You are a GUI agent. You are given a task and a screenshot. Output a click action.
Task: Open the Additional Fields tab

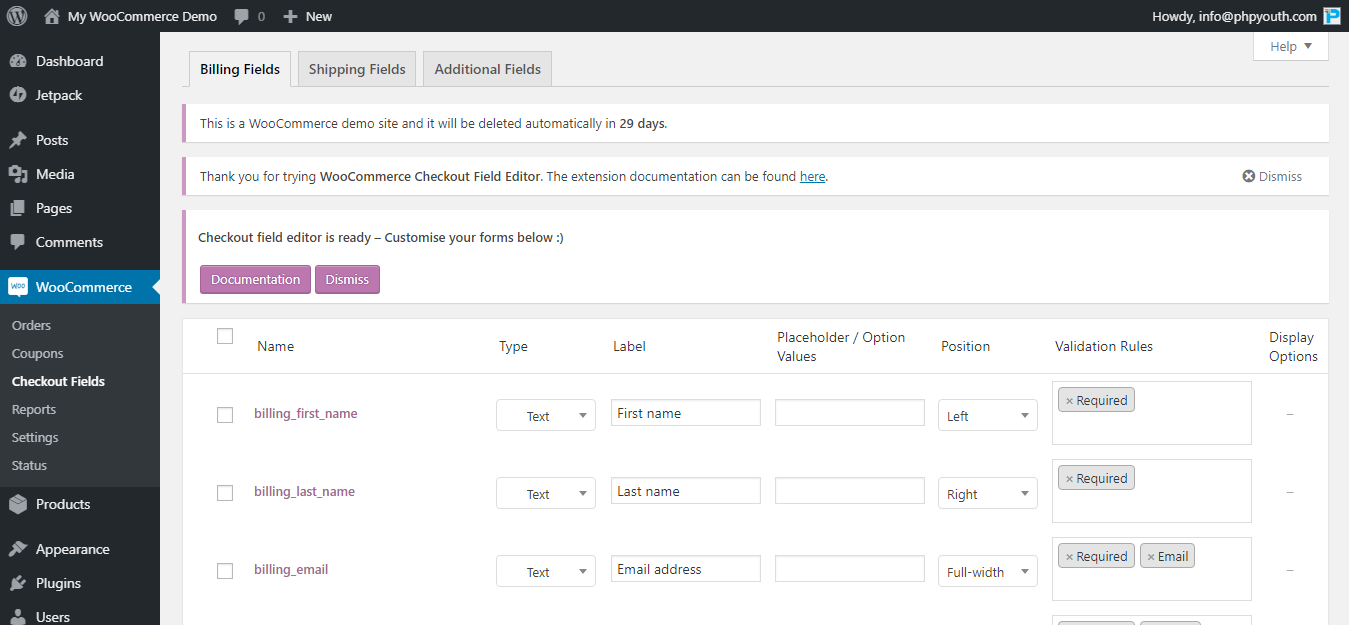coord(487,68)
